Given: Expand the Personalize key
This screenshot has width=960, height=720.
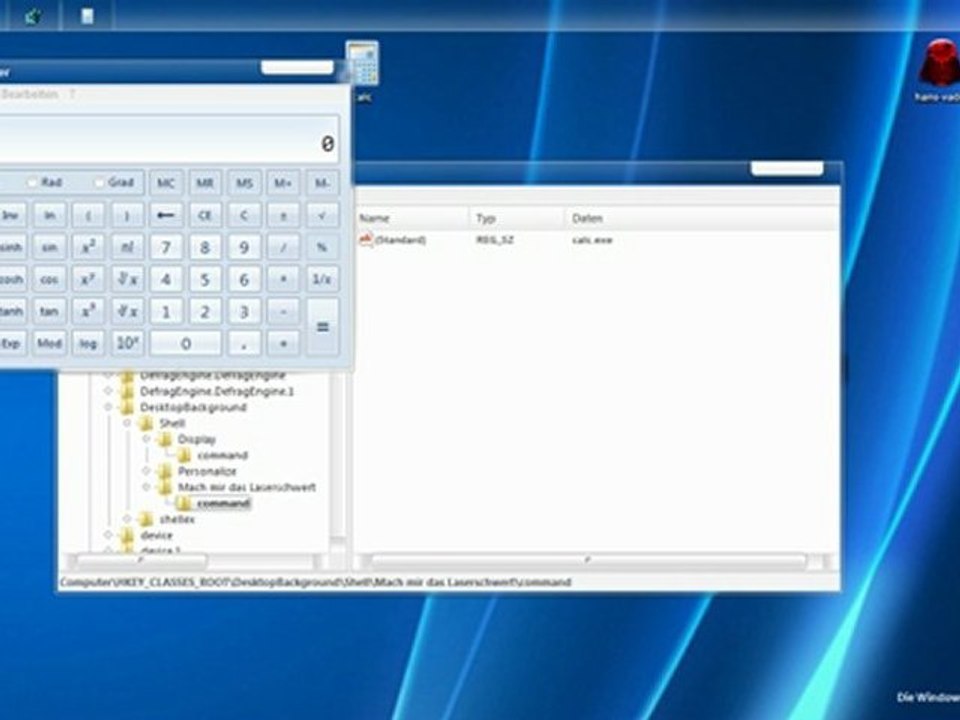Looking at the screenshot, I should (x=146, y=471).
